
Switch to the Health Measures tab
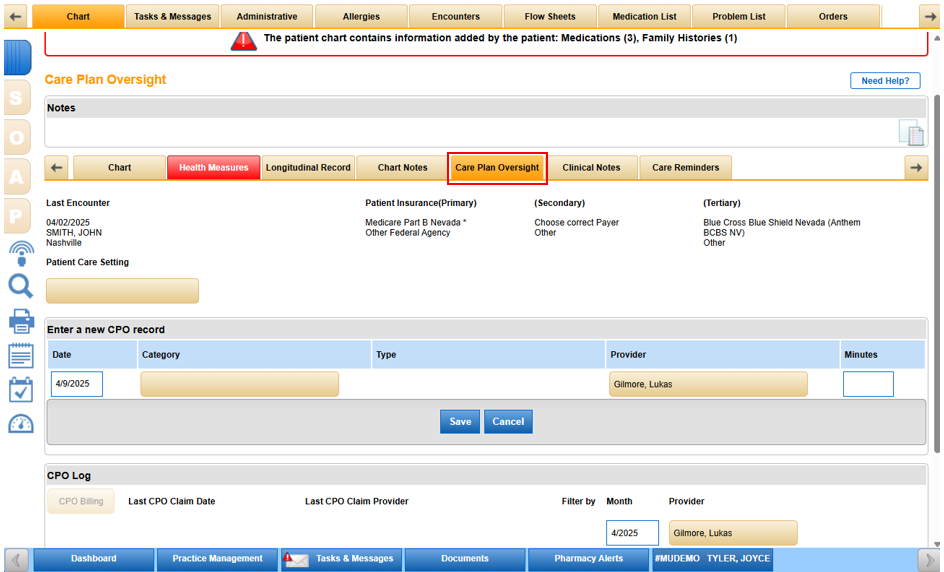(x=213, y=168)
